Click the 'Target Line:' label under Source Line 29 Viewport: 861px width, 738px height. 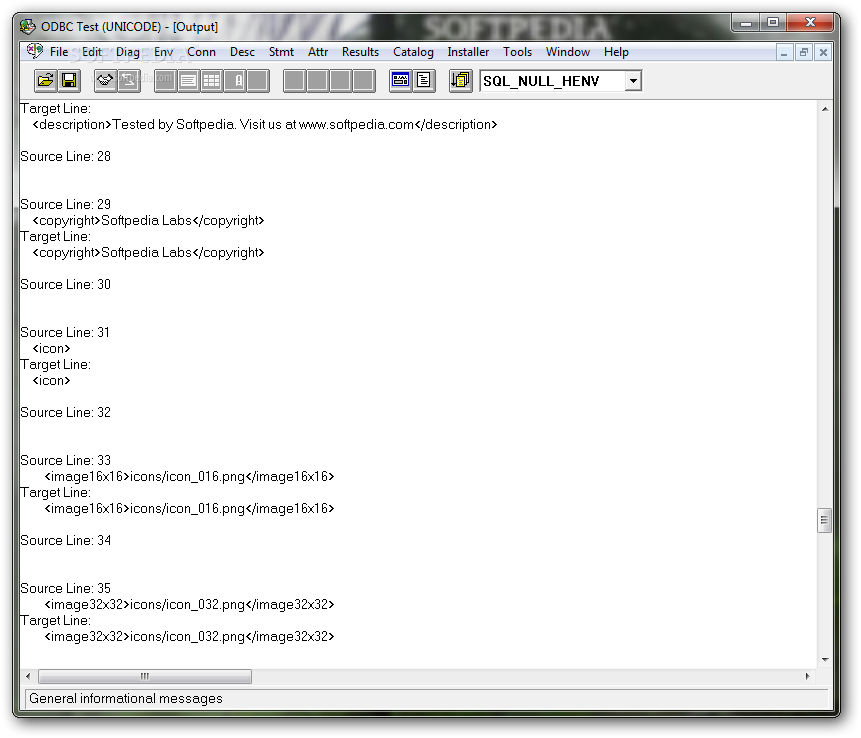[x=55, y=237]
